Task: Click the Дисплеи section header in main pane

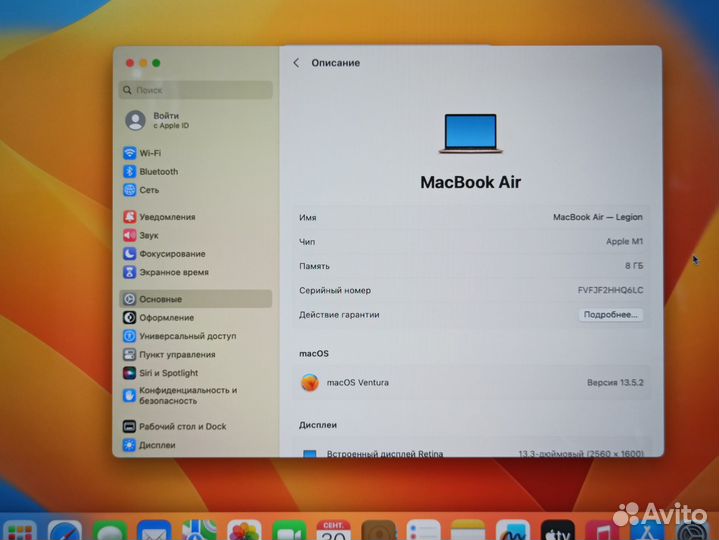Action: coord(318,425)
